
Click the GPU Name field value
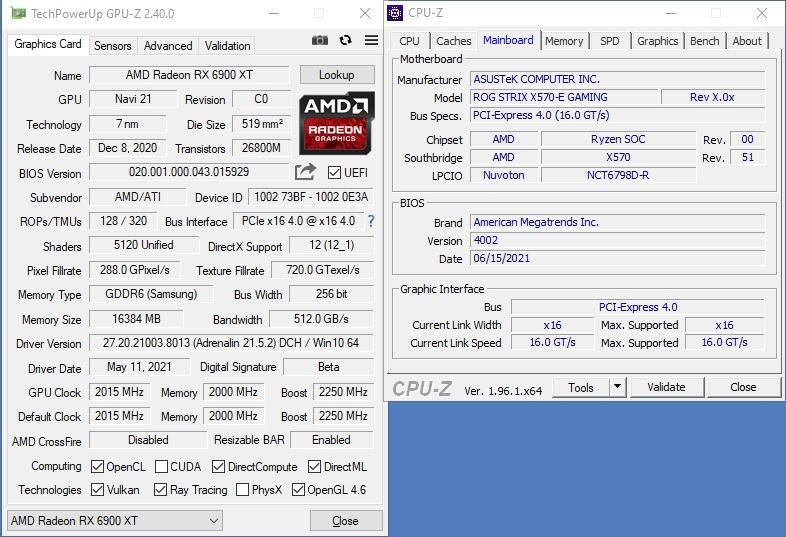point(189,75)
